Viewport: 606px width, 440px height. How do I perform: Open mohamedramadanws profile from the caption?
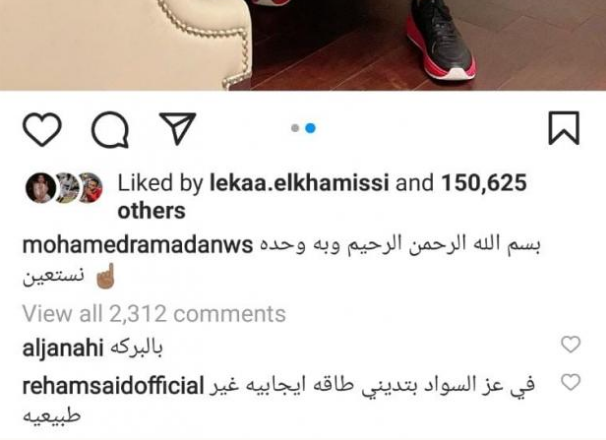138,246
